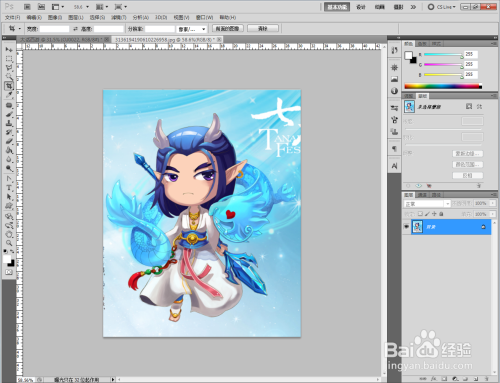Image resolution: width=500 pixels, height=383 pixels.
Task: Select the Zoom magnifier tool
Action: 9,243
